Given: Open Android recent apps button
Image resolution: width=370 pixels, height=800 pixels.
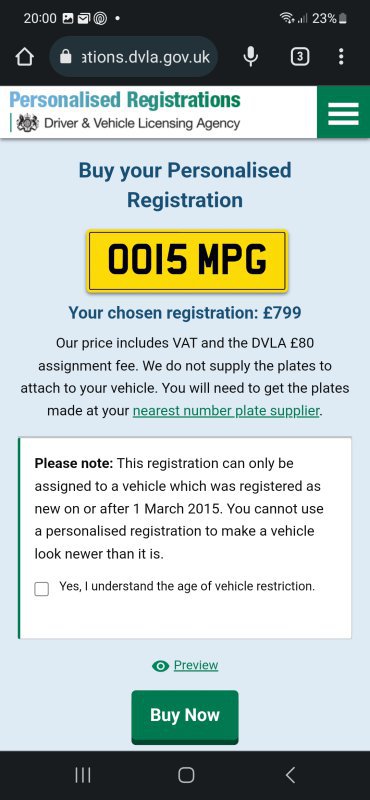Looking at the screenshot, I should point(83,775).
